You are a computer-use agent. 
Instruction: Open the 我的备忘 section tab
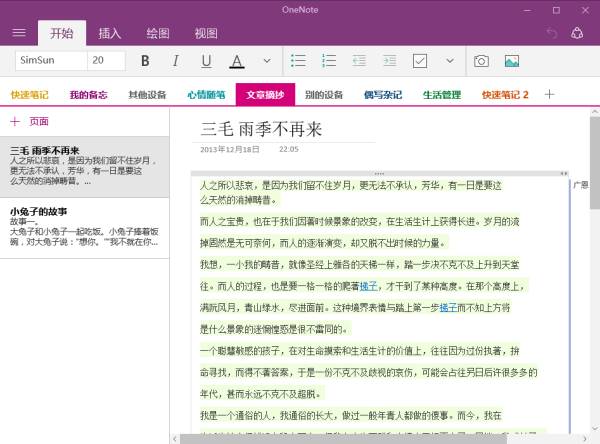click(x=88, y=95)
